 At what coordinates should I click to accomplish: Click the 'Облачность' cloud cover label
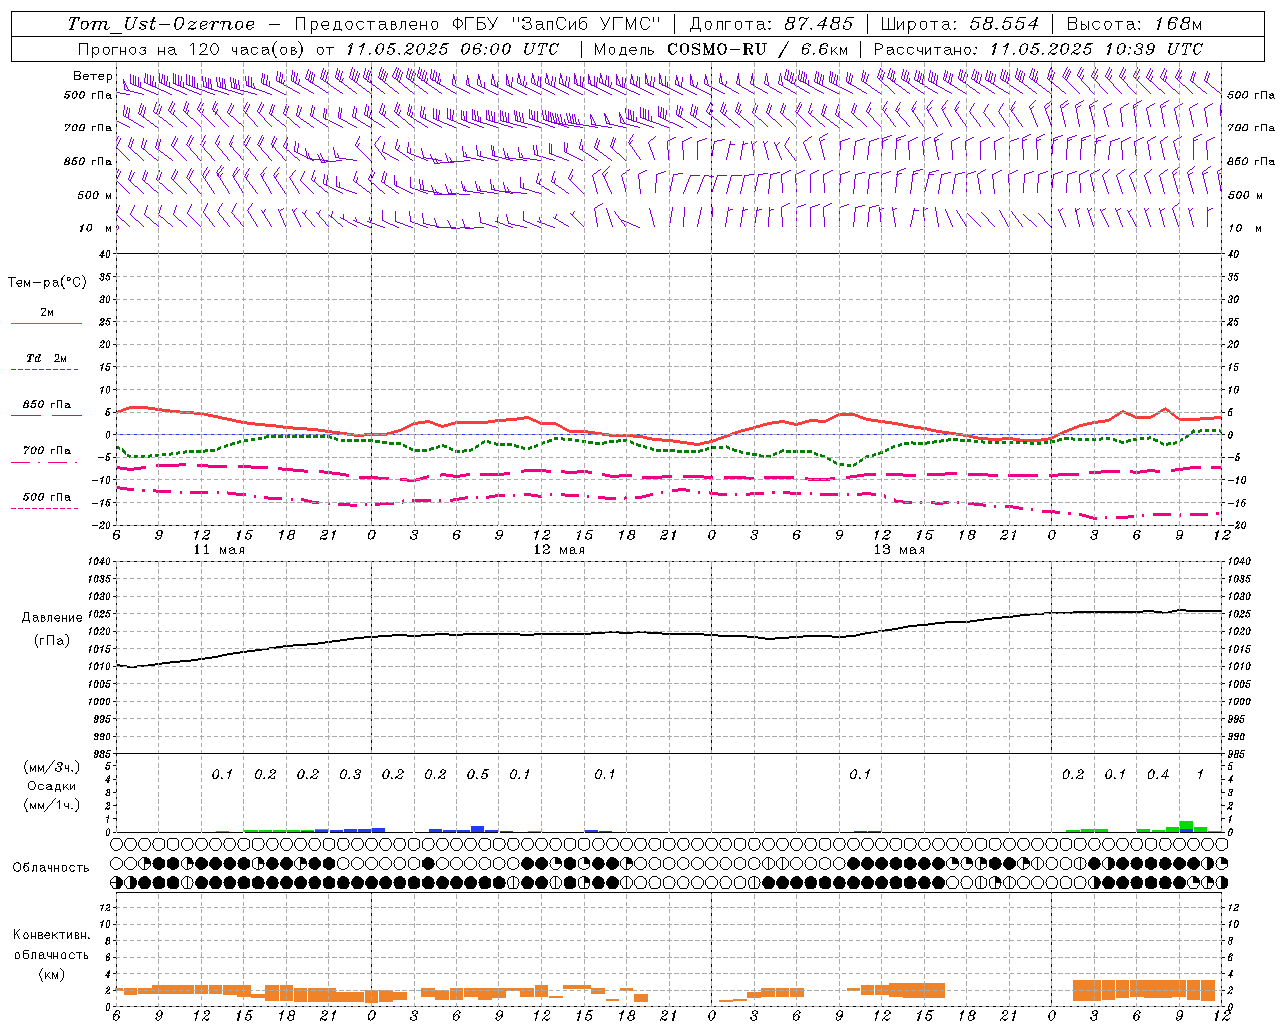(51, 868)
